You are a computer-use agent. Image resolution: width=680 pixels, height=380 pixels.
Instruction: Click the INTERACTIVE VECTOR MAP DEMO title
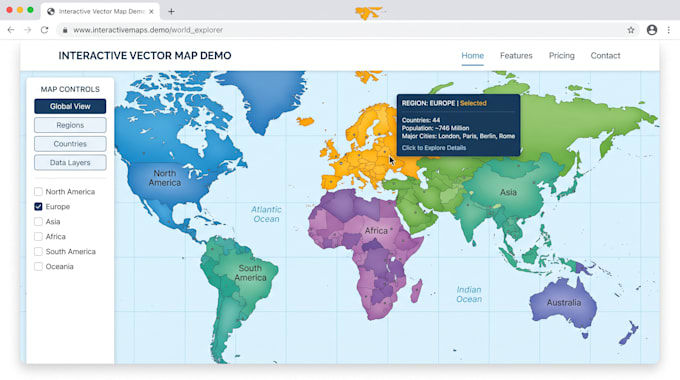pos(145,56)
